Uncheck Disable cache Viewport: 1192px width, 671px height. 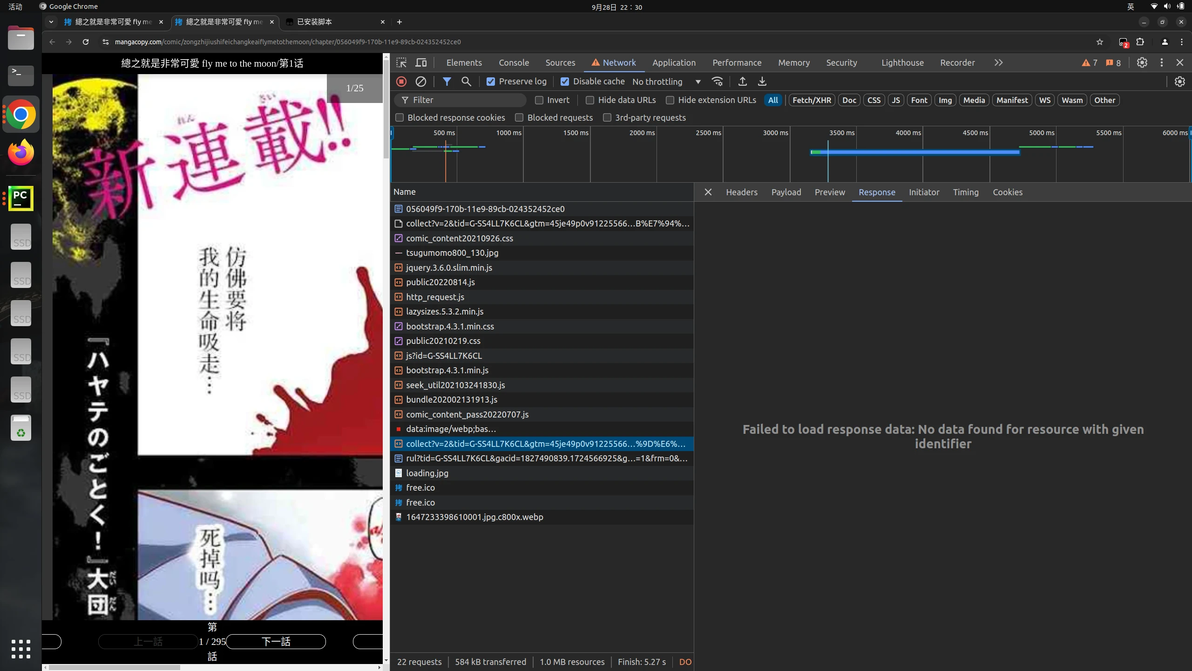click(x=564, y=81)
